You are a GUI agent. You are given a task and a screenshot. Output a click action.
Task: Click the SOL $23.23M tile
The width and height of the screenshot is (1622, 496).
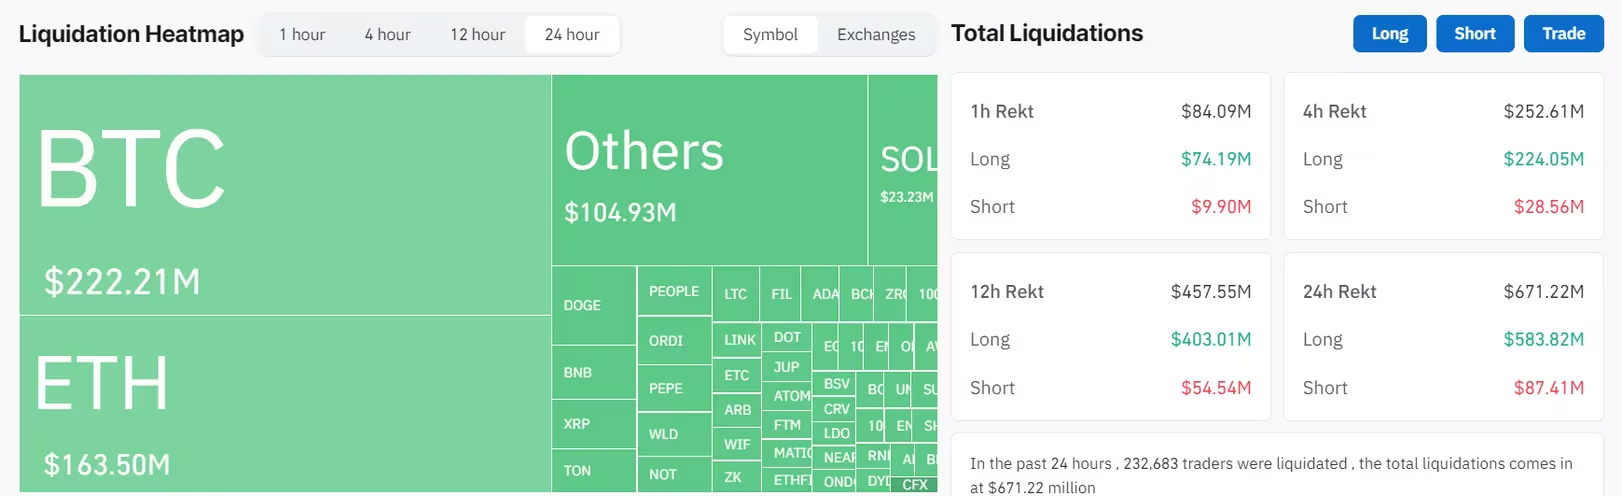tap(903, 170)
